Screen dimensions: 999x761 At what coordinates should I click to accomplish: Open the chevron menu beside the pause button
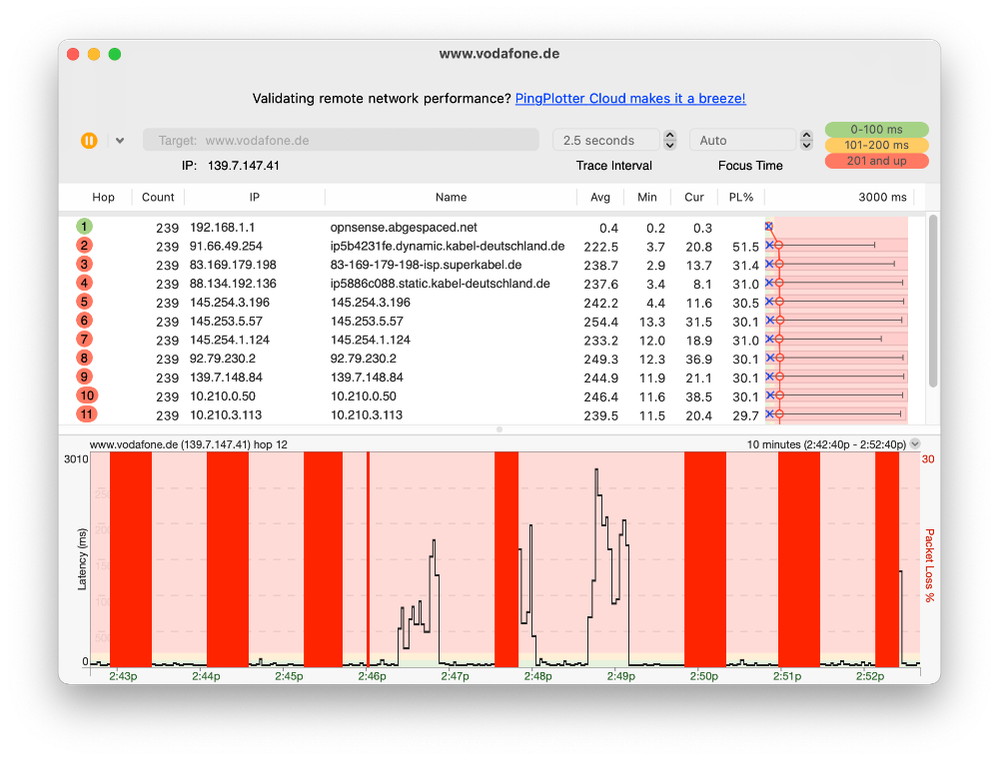tap(119, 140)
